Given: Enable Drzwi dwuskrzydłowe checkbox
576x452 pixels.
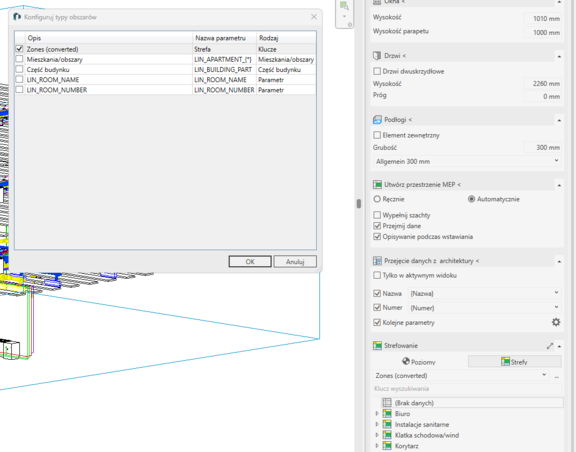Looking at the screenshot, I should coord(377,71).
